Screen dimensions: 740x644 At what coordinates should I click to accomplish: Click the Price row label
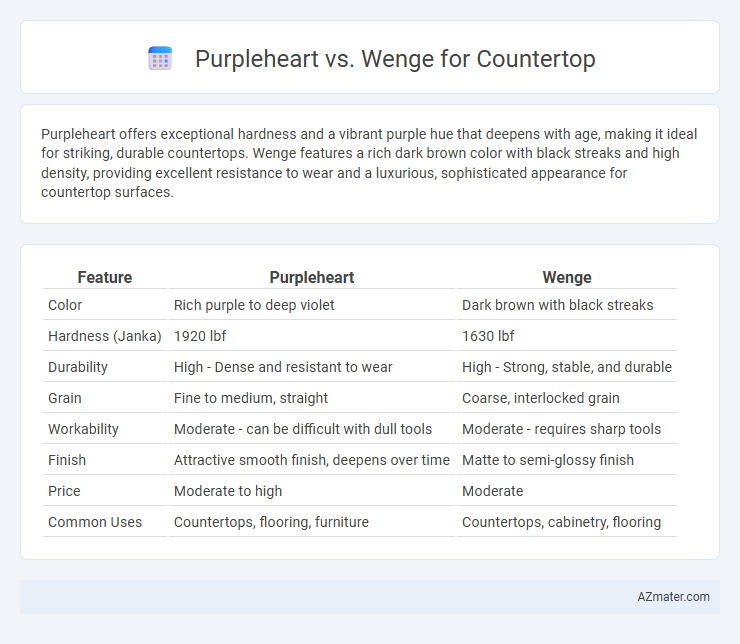point(64,491)
